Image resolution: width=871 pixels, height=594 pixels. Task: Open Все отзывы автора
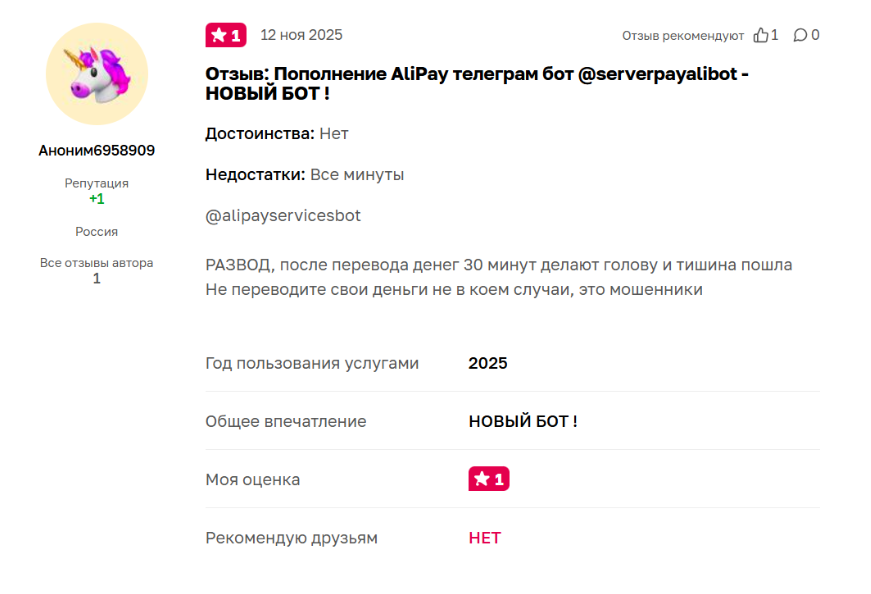[x=96, y=261]
